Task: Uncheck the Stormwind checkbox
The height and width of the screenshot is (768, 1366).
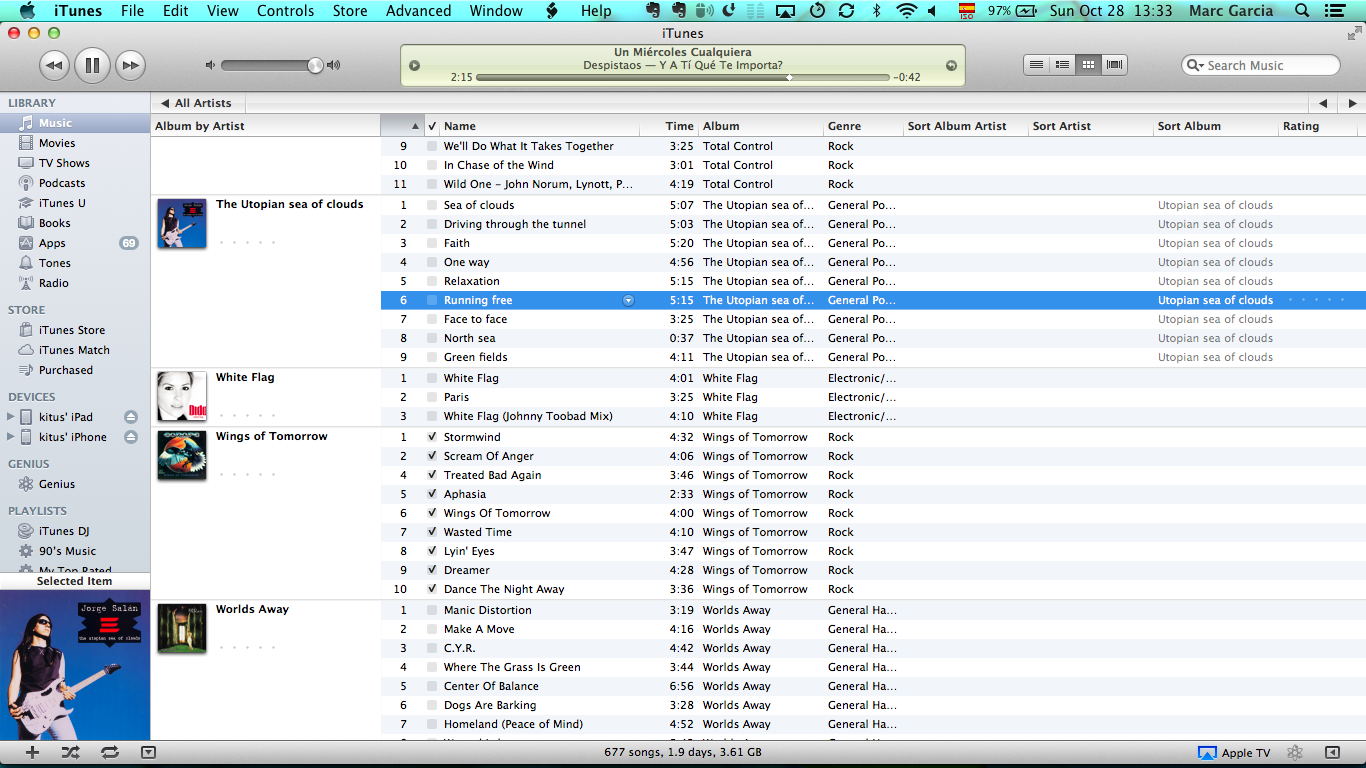Action: tap(432, 437)
